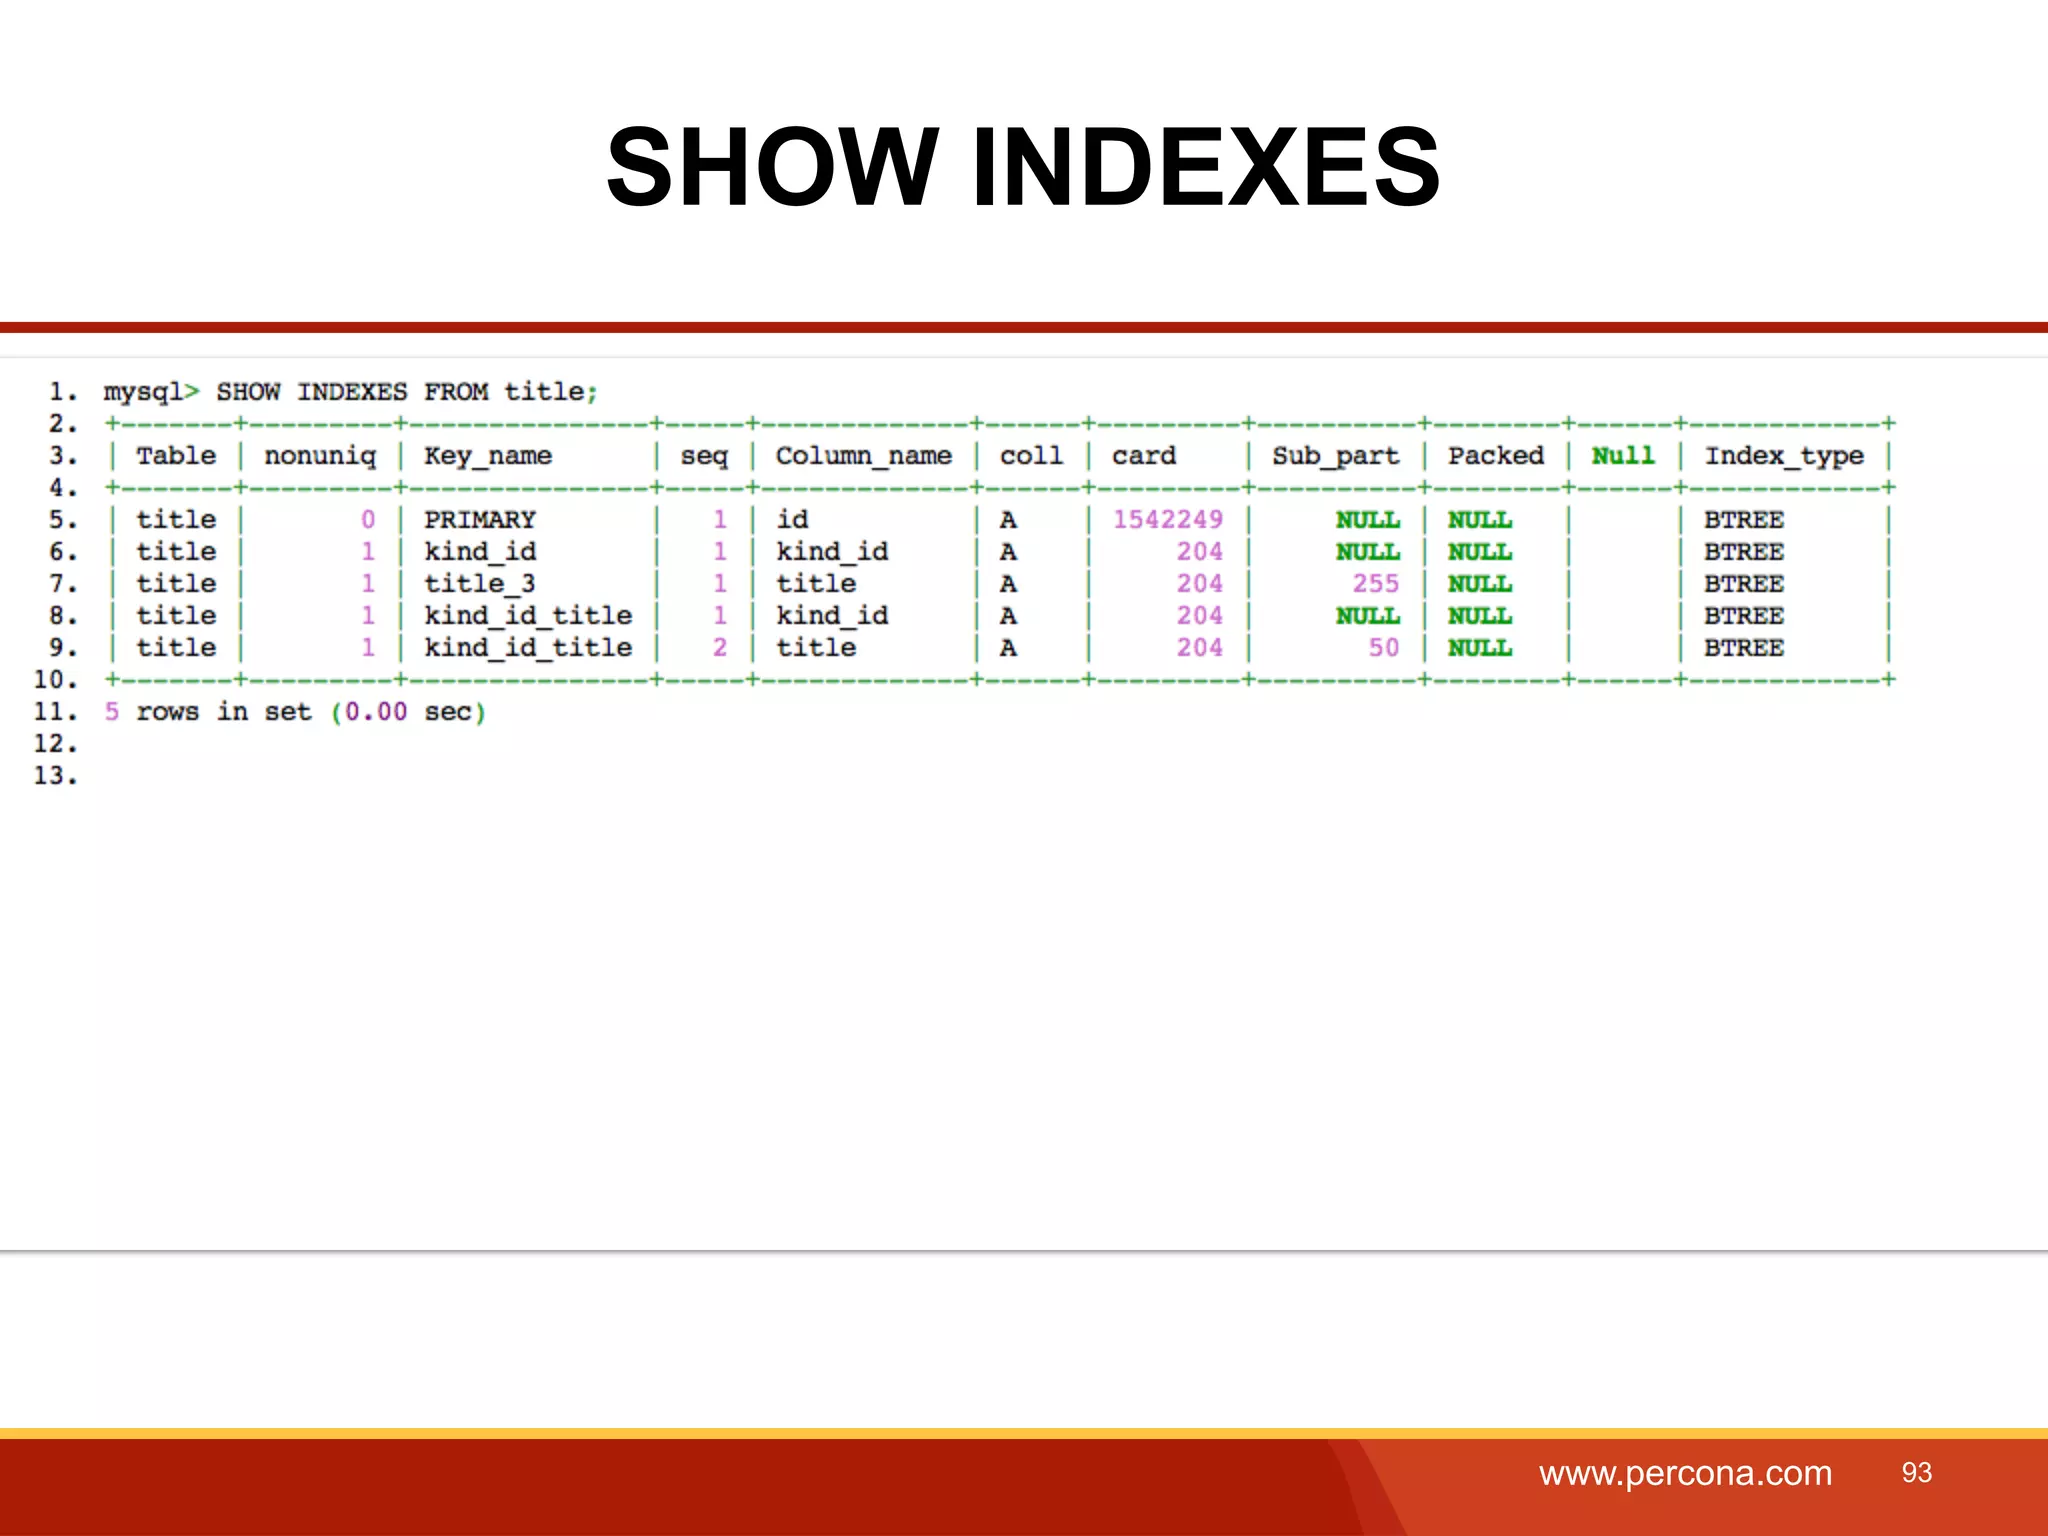This screenshot has width=2048, height=1536.
Task: Click the 'nonuniq' column header
Action: [x=320, y=456]
